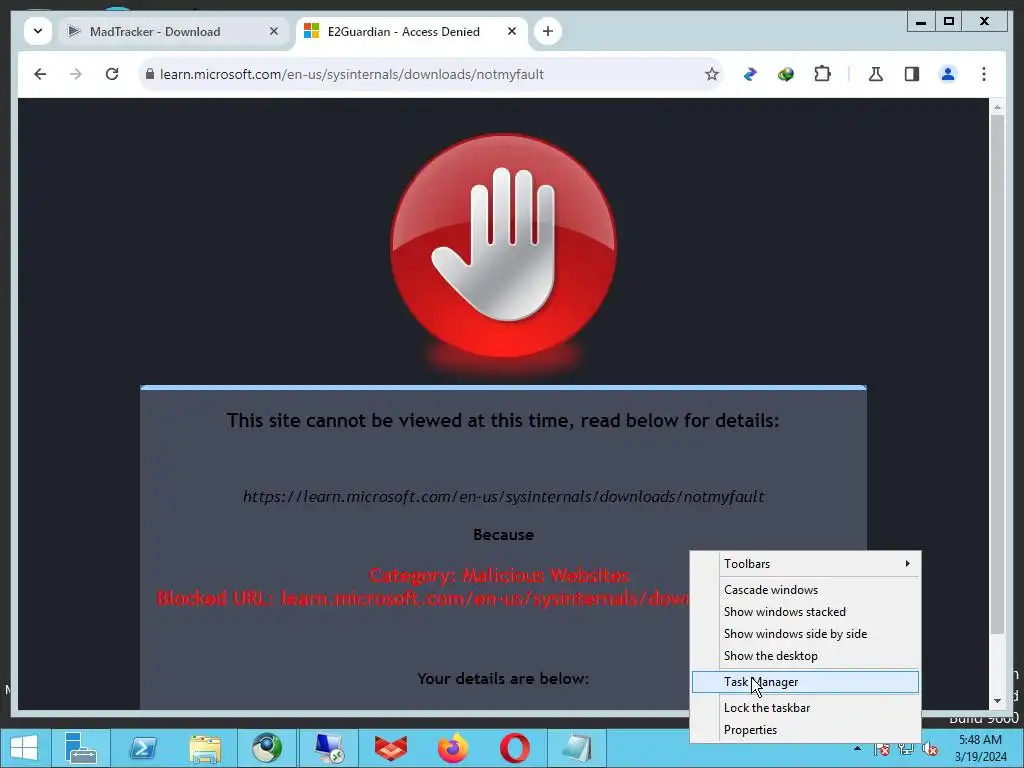Screen dimensions: 1024x768
Task: Click the address bar URL
Action: (x=352, y=74)
